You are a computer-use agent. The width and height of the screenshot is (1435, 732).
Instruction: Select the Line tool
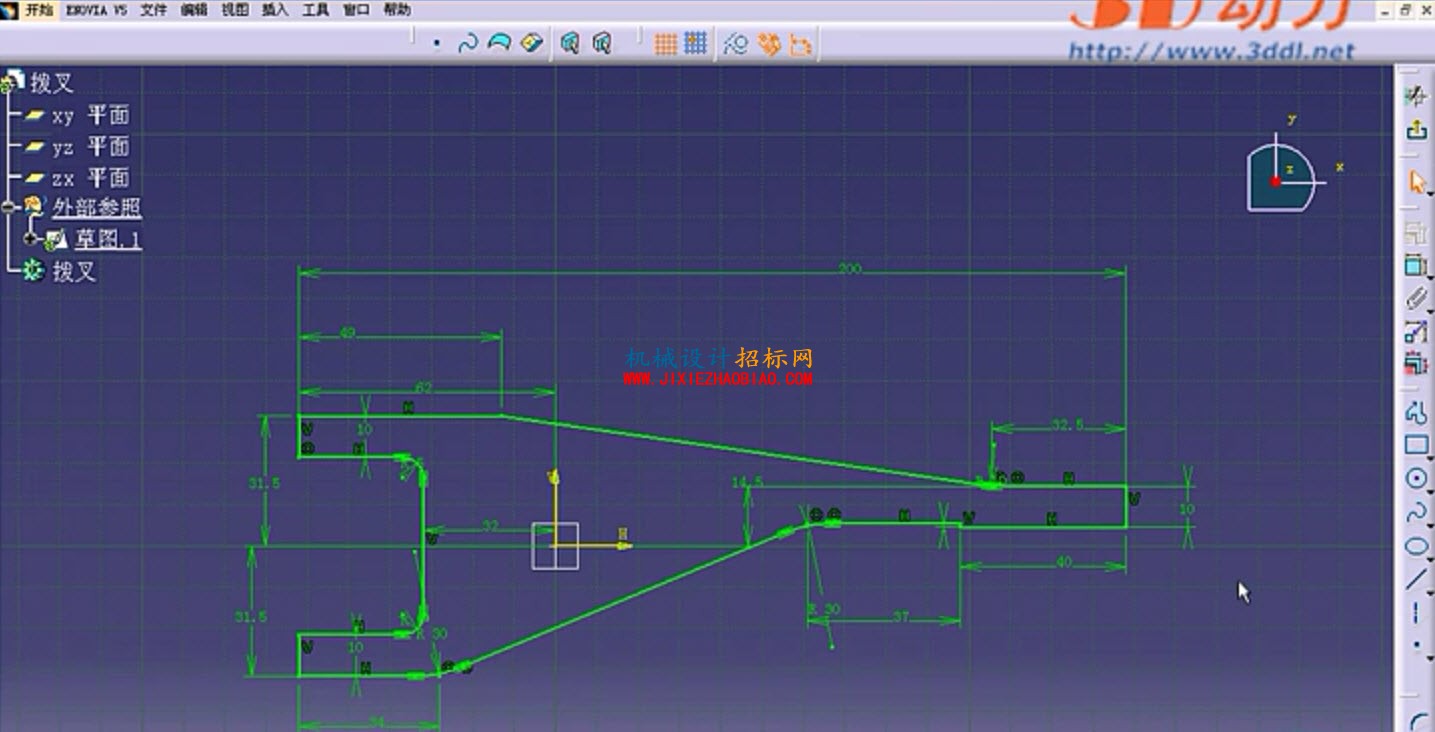point(1415,579)
